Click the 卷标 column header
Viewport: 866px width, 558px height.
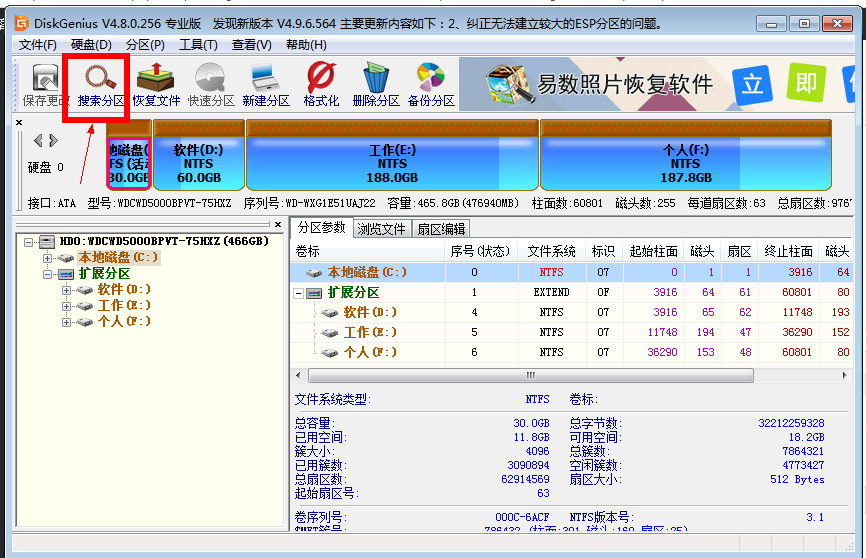(x=368, y=251)
